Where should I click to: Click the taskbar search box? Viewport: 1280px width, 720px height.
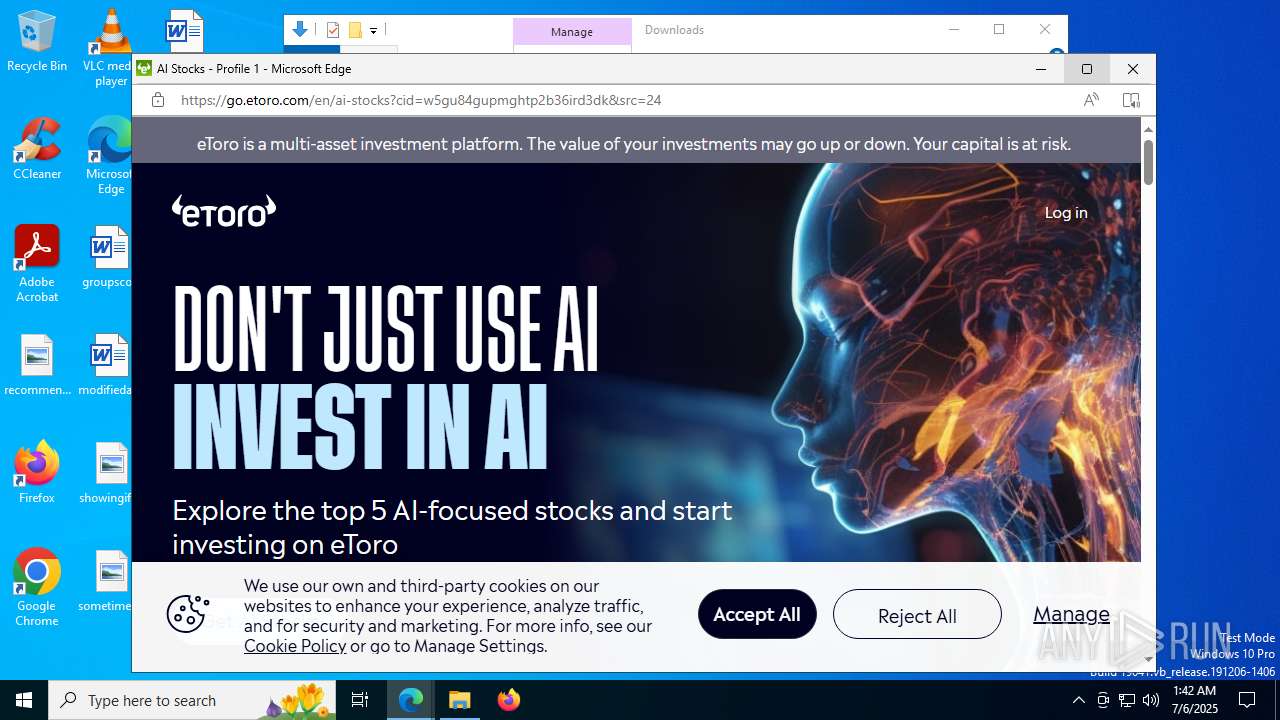coord(192,700)
